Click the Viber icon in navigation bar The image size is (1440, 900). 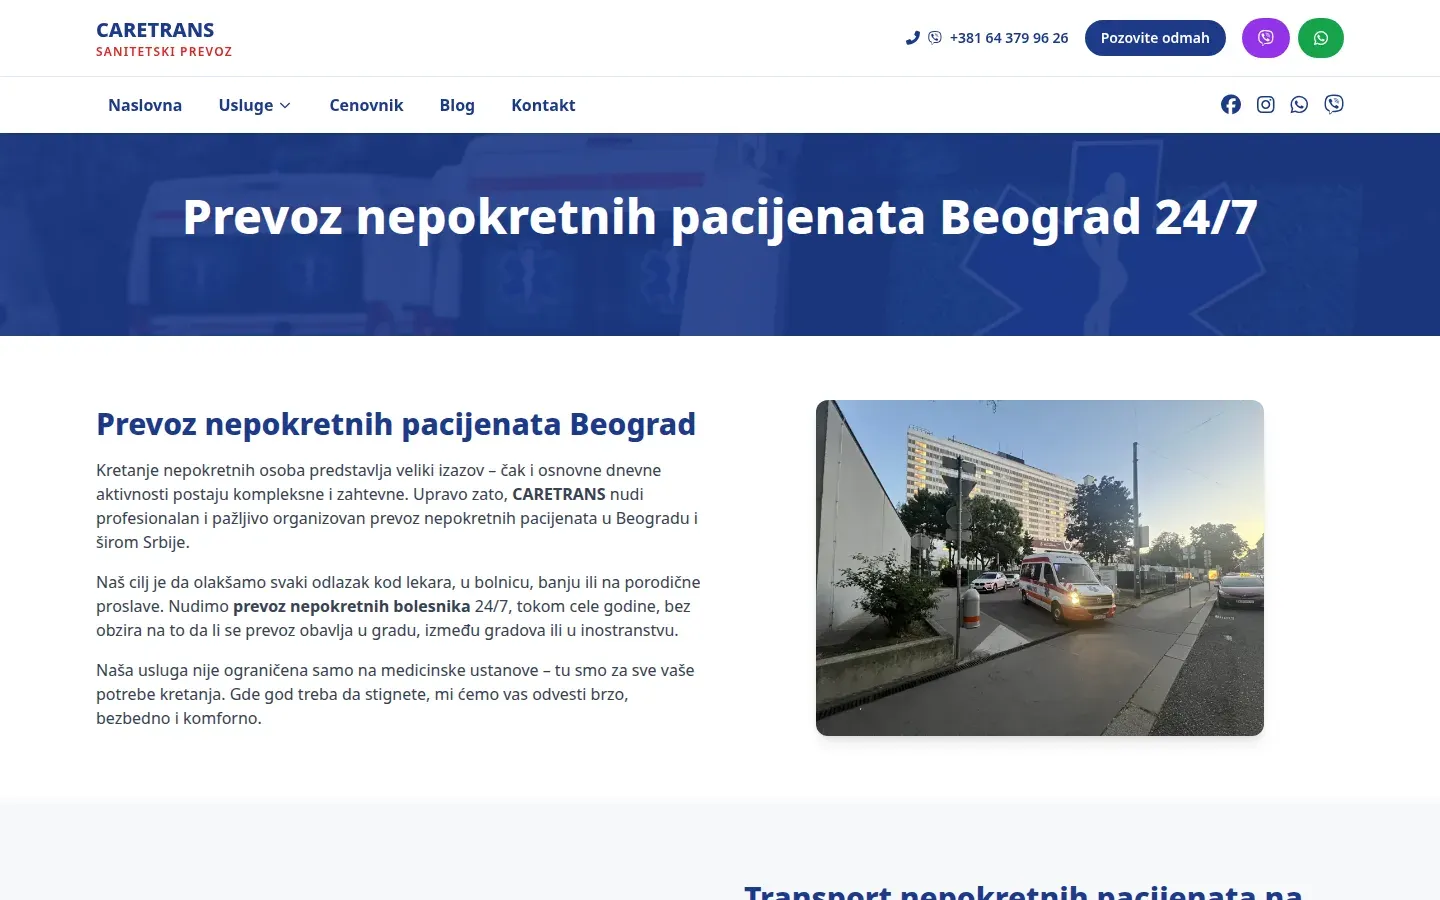(1334, 105)
